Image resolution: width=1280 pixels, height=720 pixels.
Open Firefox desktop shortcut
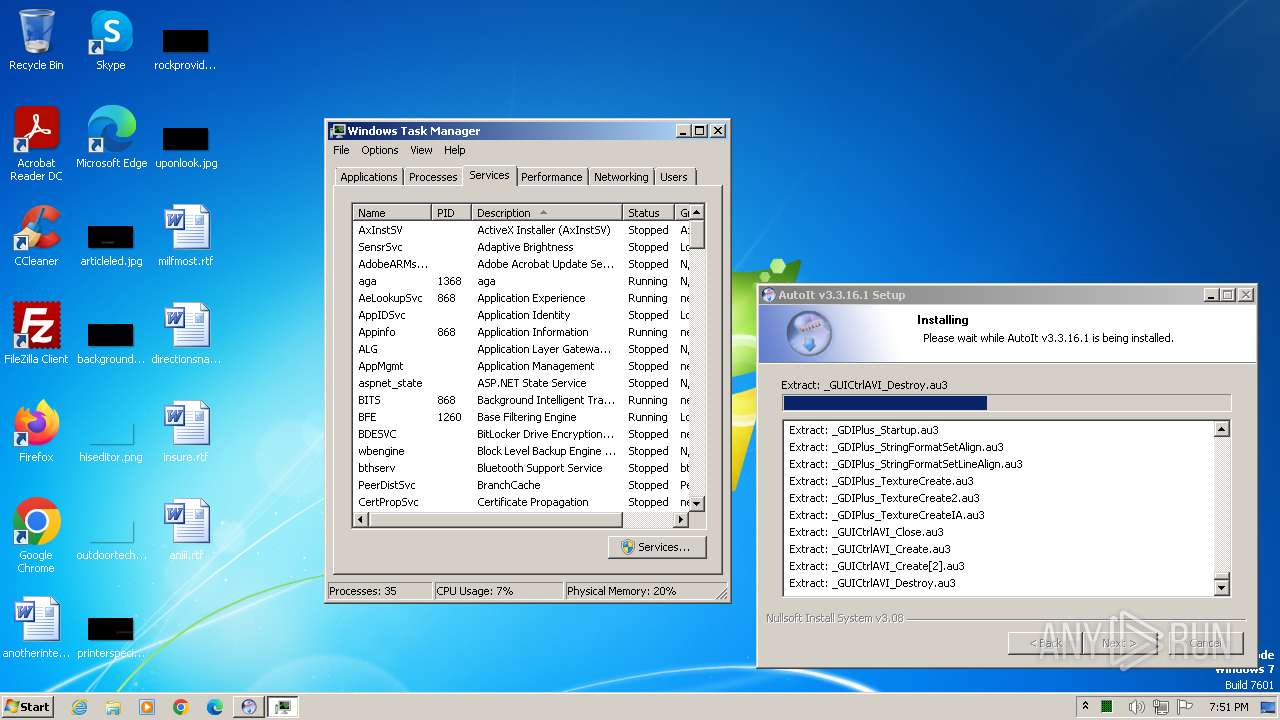pyautogui.click(x=36, y=432)
